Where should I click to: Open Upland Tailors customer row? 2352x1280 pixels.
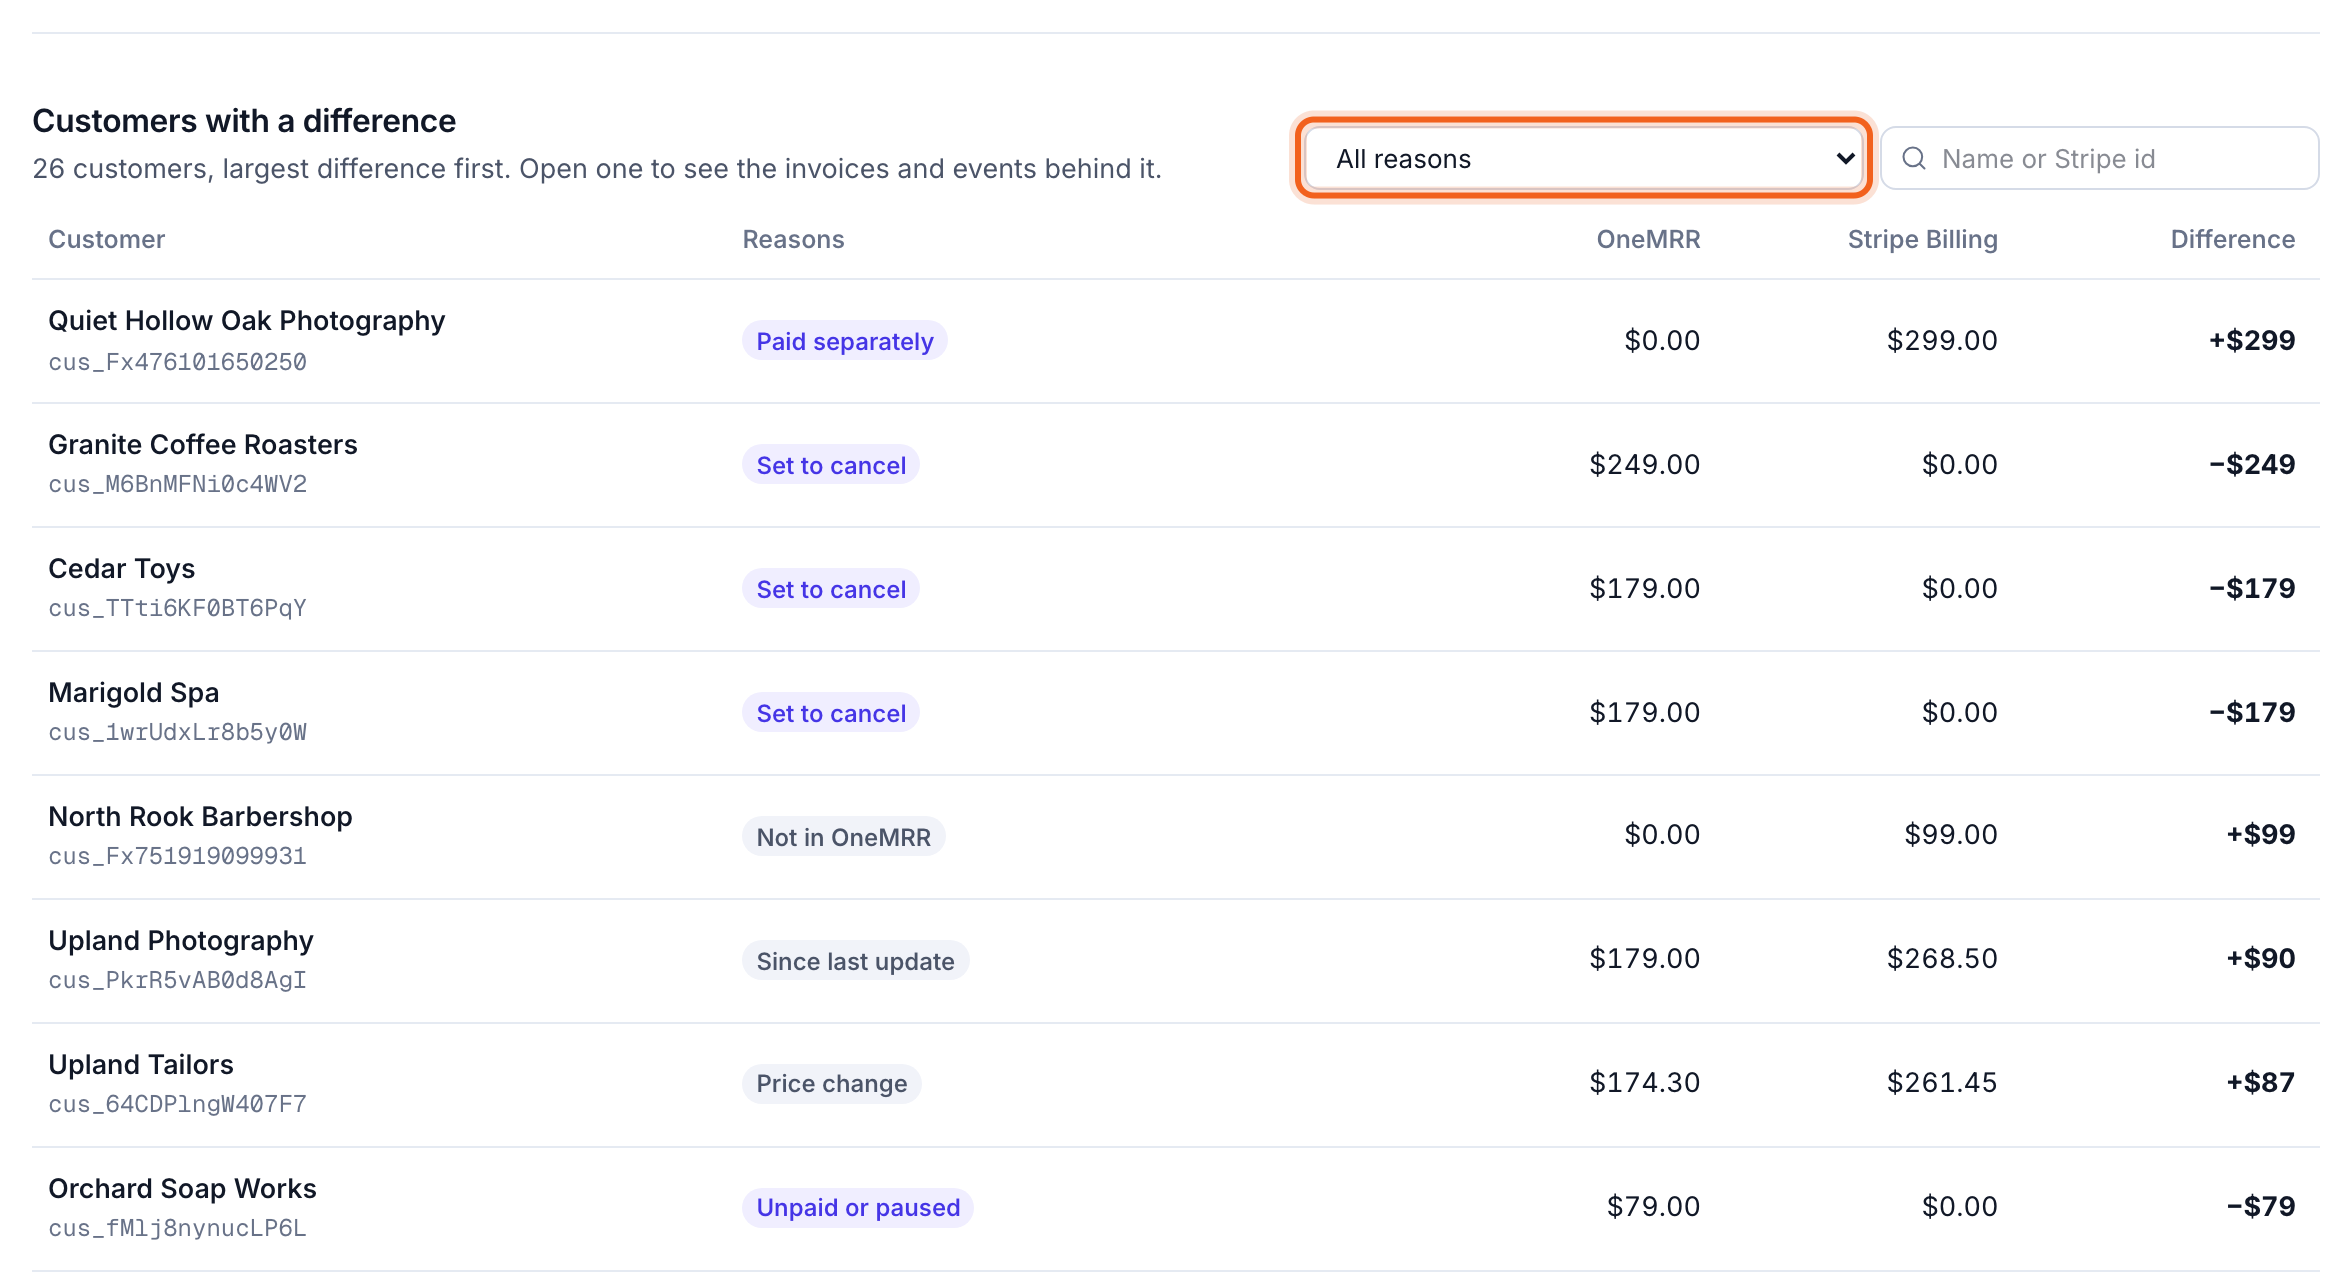coord(1176,1085)
